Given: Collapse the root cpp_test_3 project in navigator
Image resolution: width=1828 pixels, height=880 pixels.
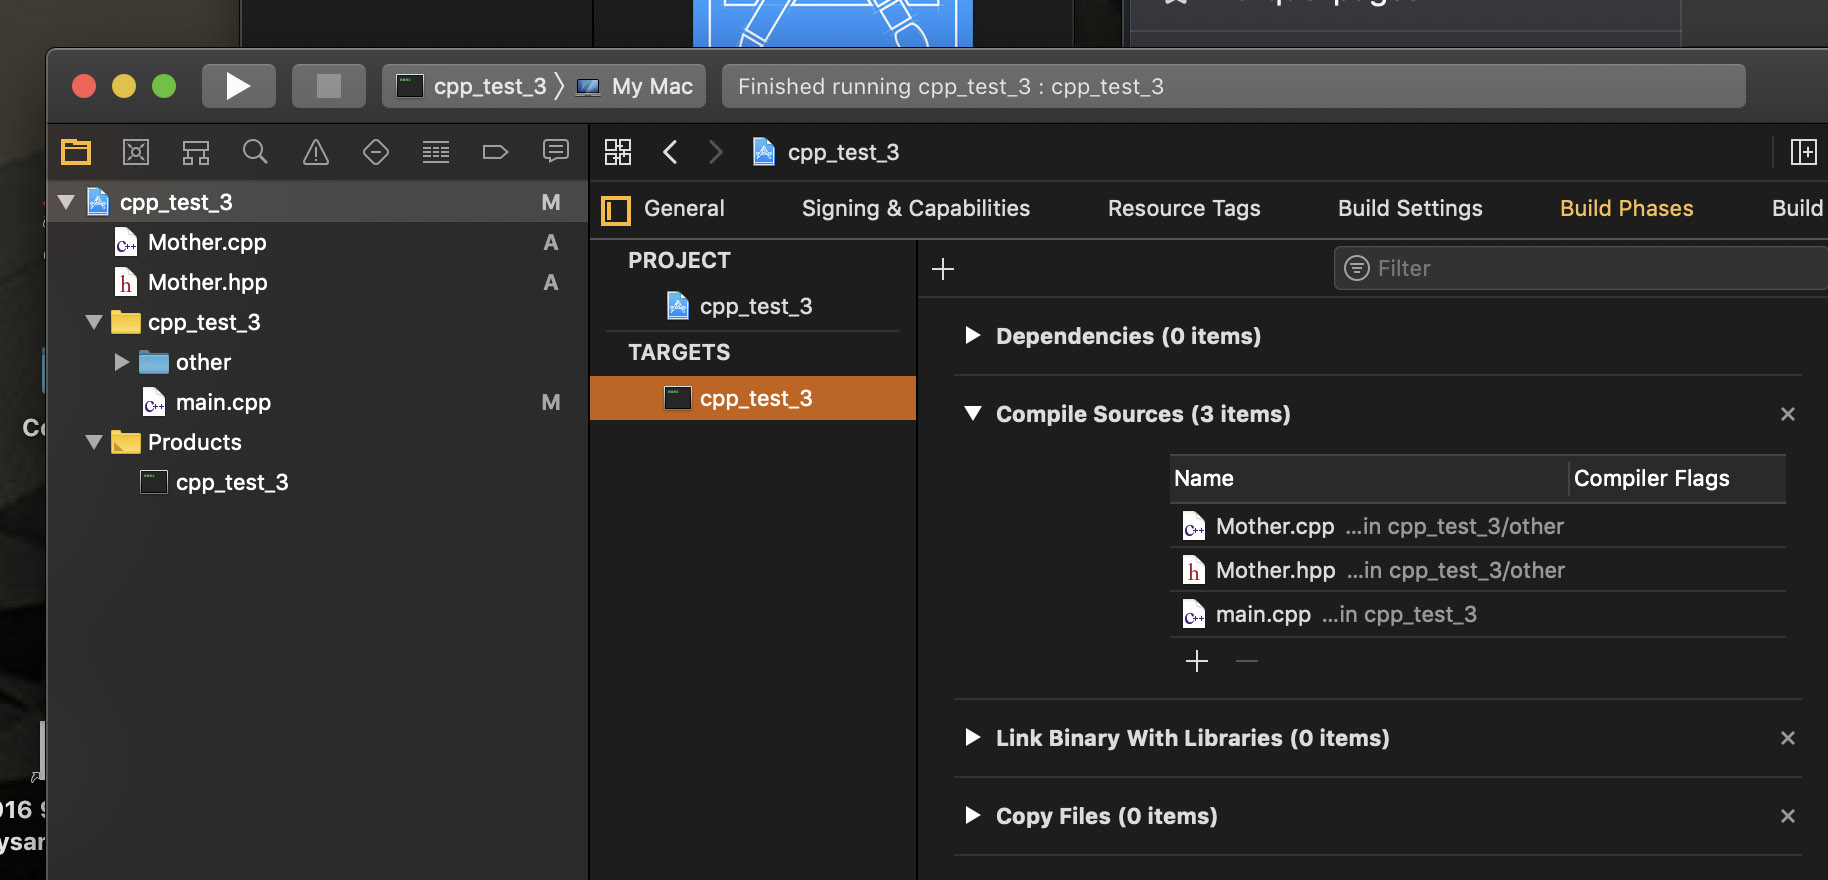Looking at the screenshot, I should (66, 202).
